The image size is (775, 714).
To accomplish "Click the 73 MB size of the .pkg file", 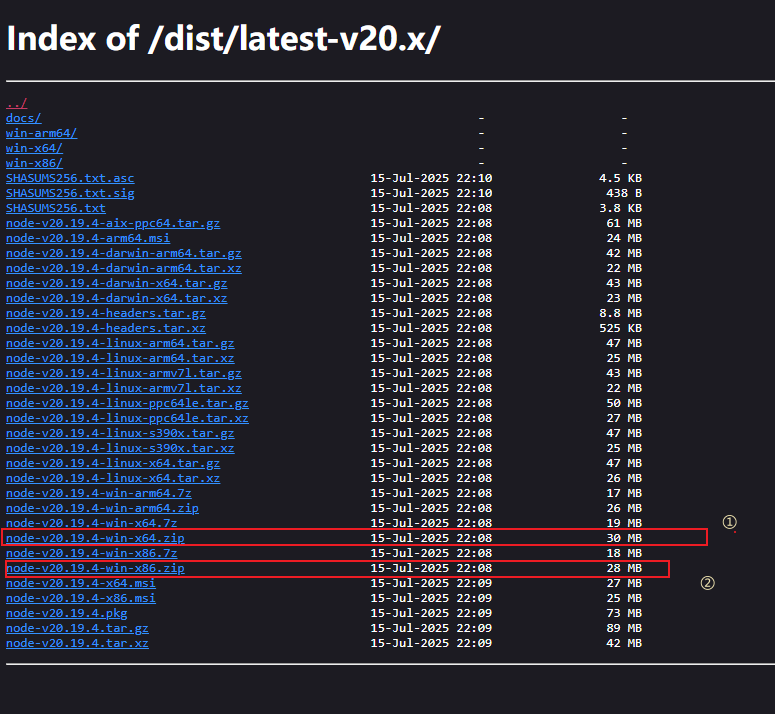I will point(624,613).
